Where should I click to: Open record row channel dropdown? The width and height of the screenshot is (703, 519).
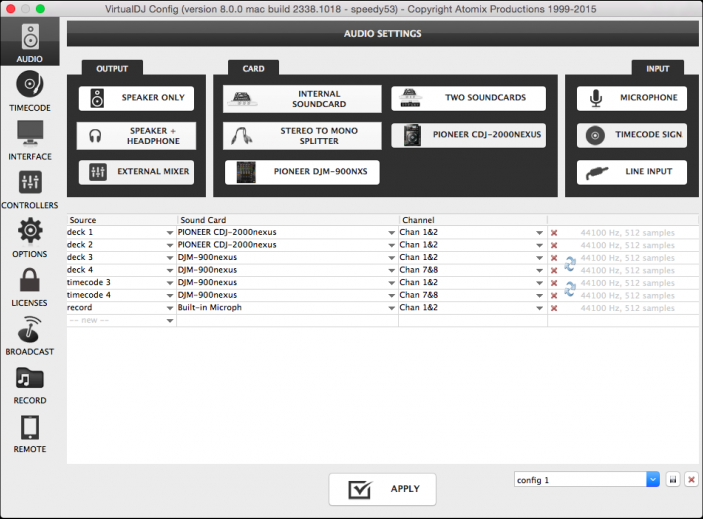[539, 308]
